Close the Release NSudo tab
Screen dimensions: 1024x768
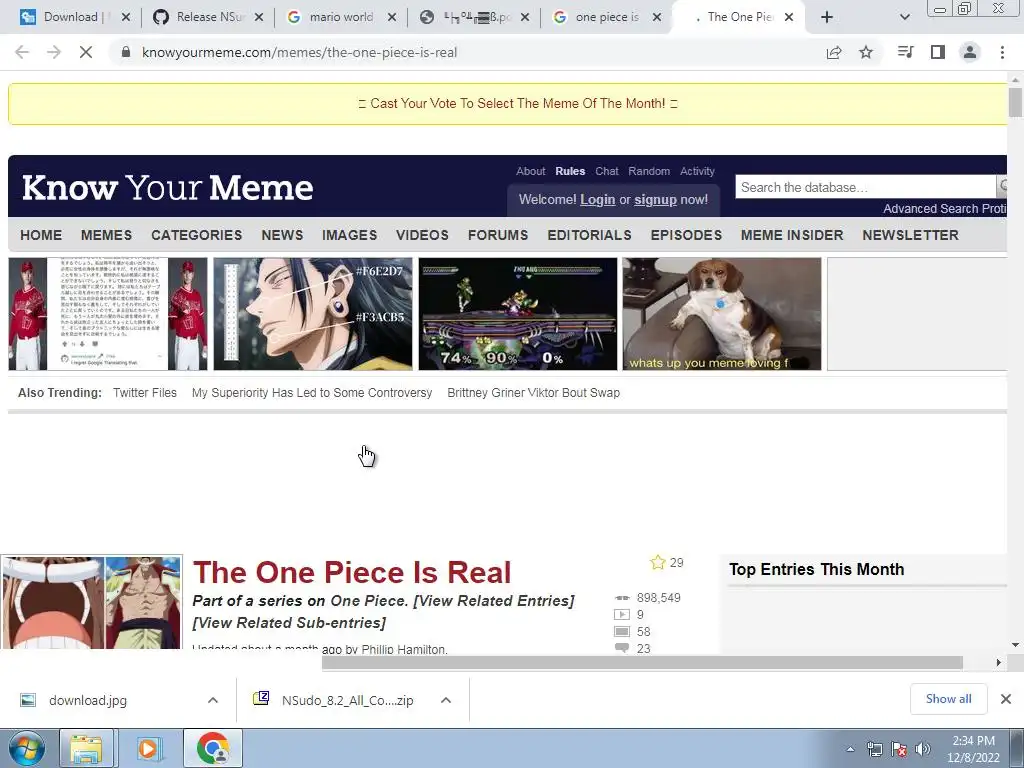coord(259,17)
